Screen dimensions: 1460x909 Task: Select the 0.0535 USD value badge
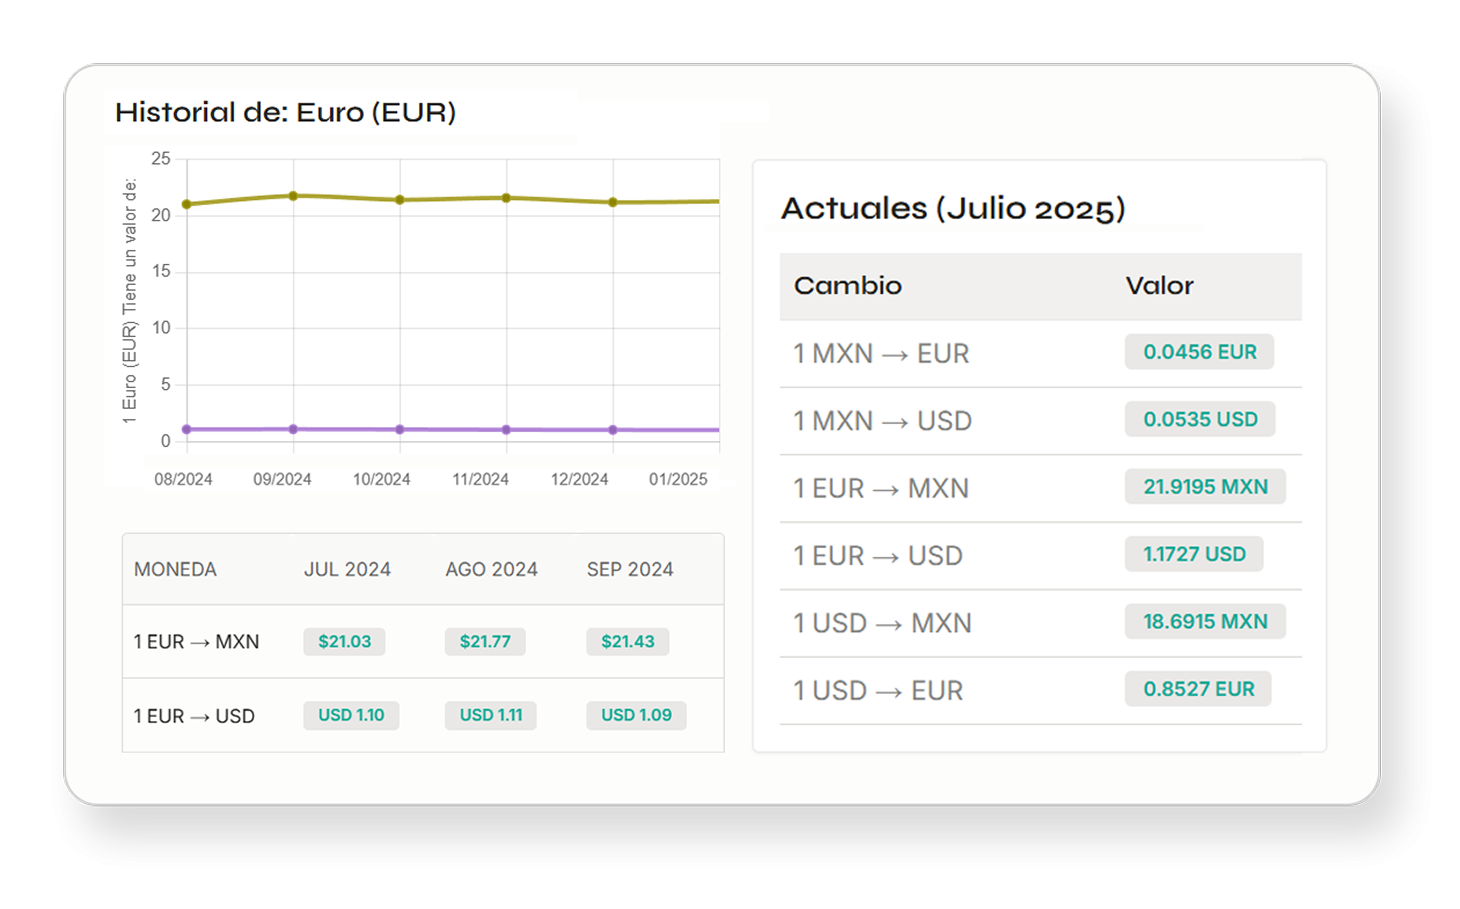coord(1200,419)
